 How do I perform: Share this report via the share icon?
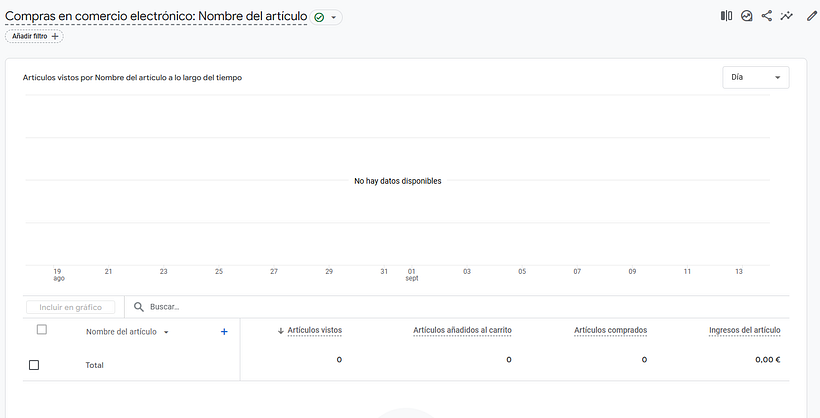pyautogui.click(x=767, y=16)
